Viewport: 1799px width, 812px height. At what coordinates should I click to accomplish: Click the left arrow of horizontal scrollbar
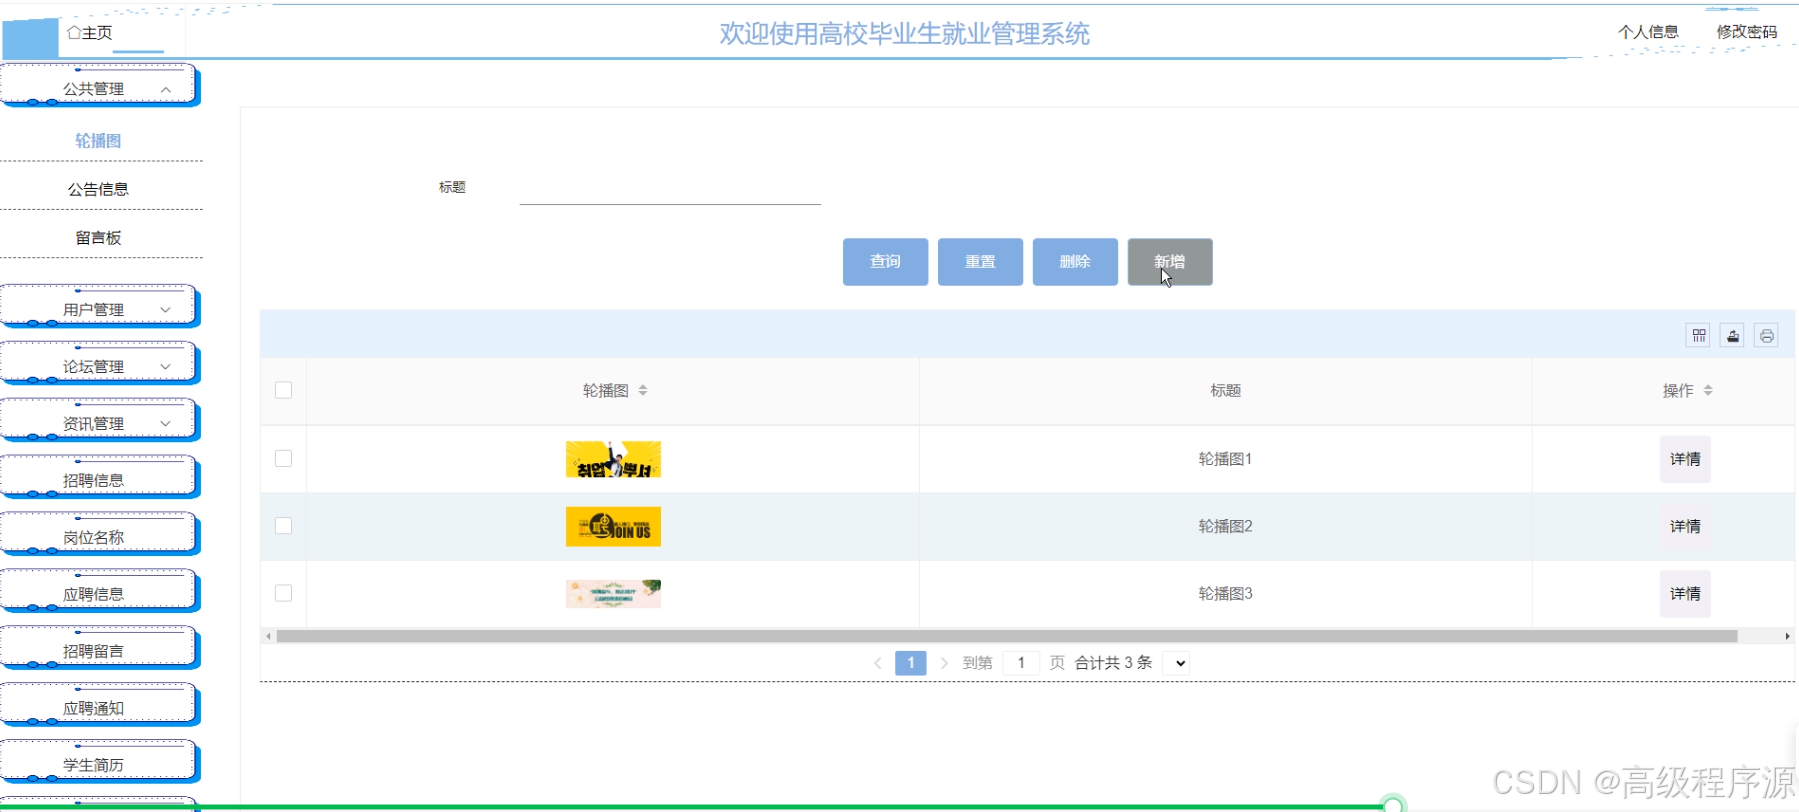[268, 636]
